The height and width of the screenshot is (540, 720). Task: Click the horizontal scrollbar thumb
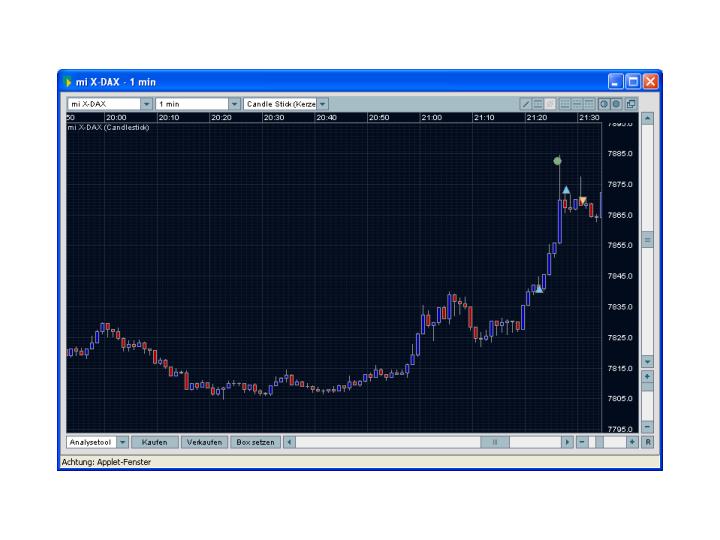tap(494, 442)
